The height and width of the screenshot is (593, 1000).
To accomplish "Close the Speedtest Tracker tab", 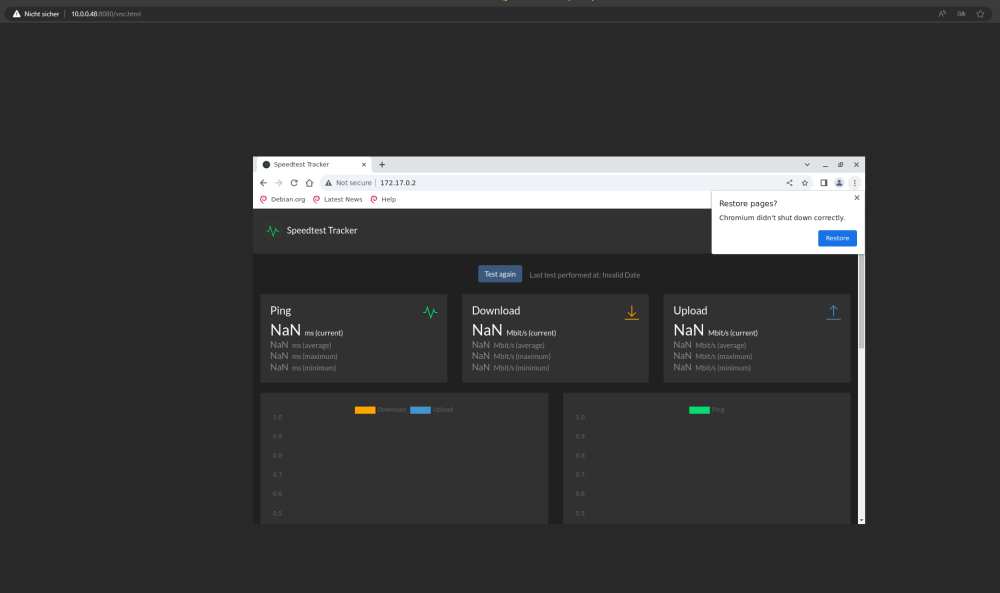I will [x=364, y=165].
